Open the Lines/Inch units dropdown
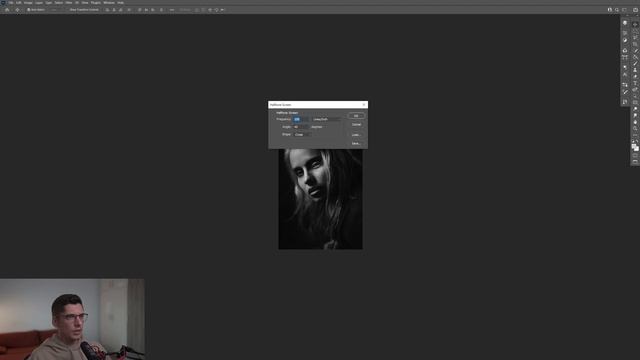This screenshot has height=360, width=640. [326, 119]
